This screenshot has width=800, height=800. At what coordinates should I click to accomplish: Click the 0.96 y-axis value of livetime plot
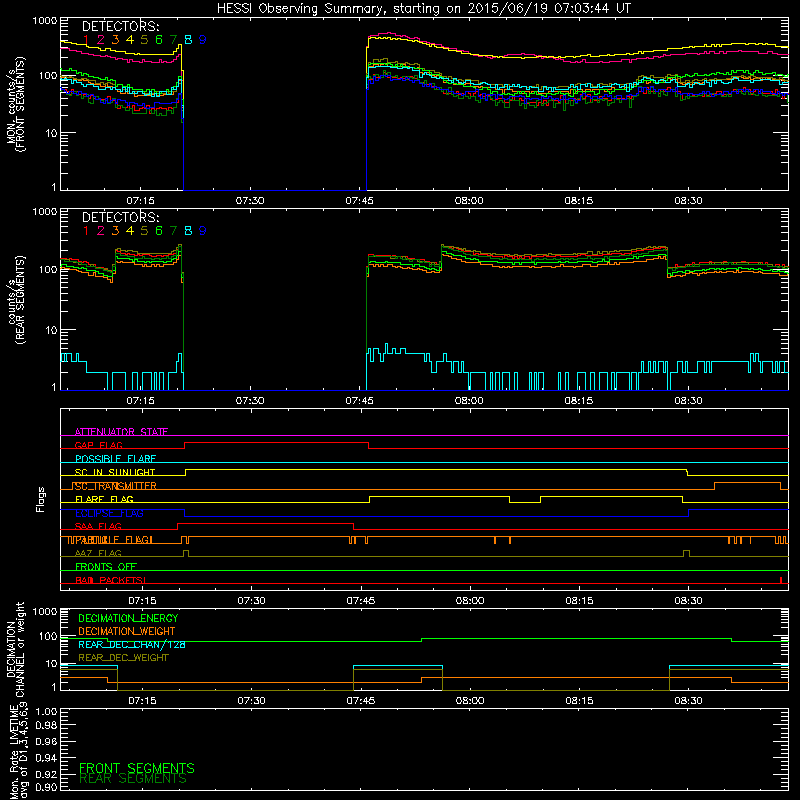46,741
